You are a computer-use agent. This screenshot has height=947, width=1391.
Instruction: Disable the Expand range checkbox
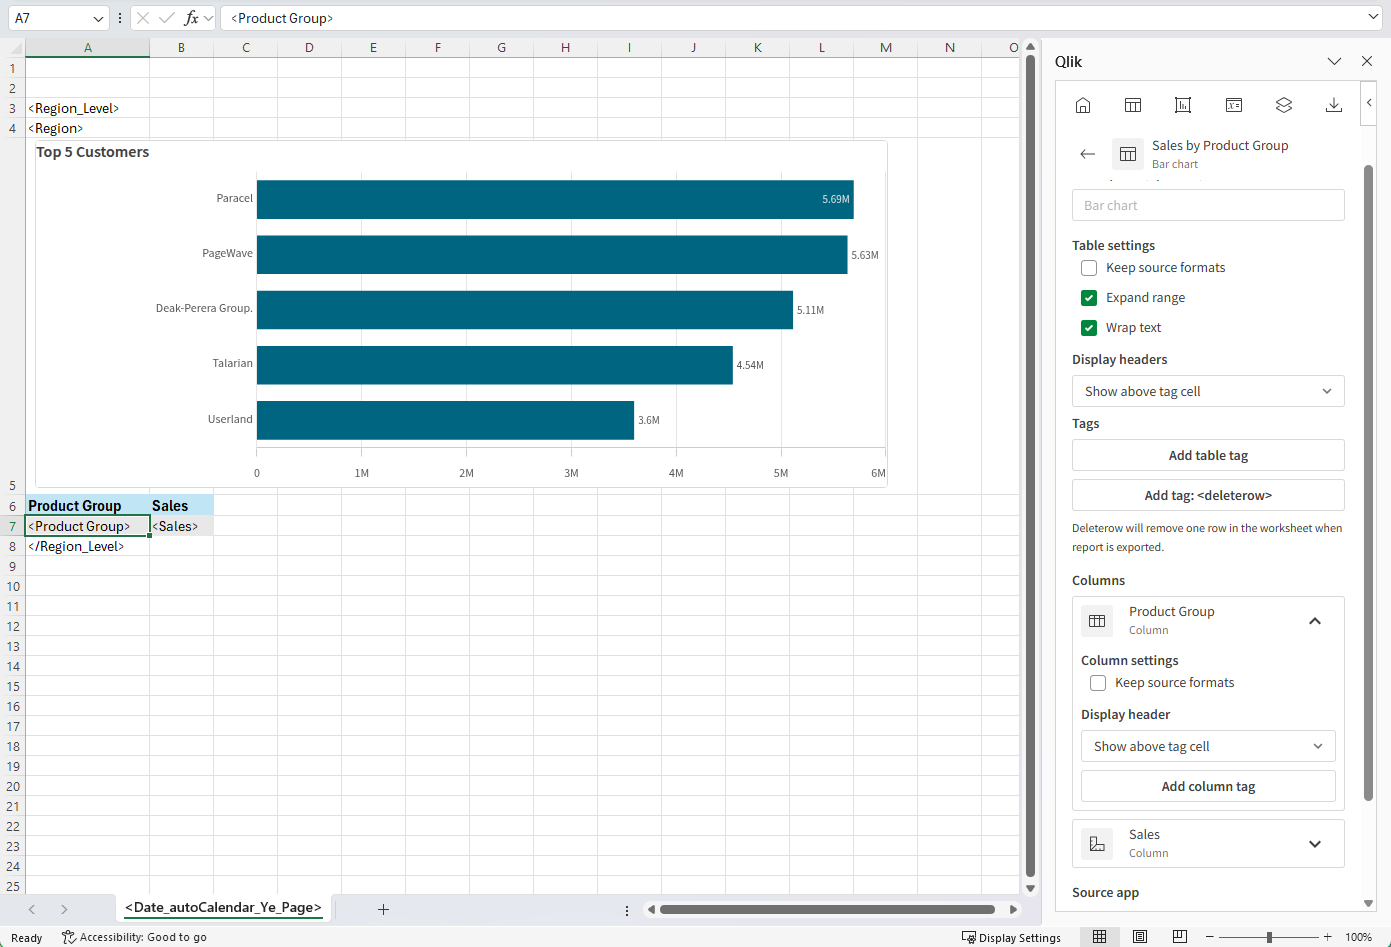click(1088, 297)
